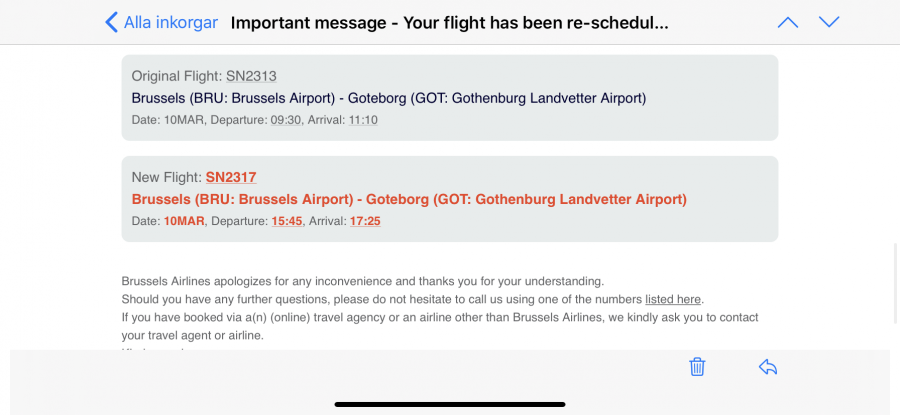The width and height of the screenshot is (900, 415).
Task: Tap the "New Flight:" label
Action: tap(166, 177)
